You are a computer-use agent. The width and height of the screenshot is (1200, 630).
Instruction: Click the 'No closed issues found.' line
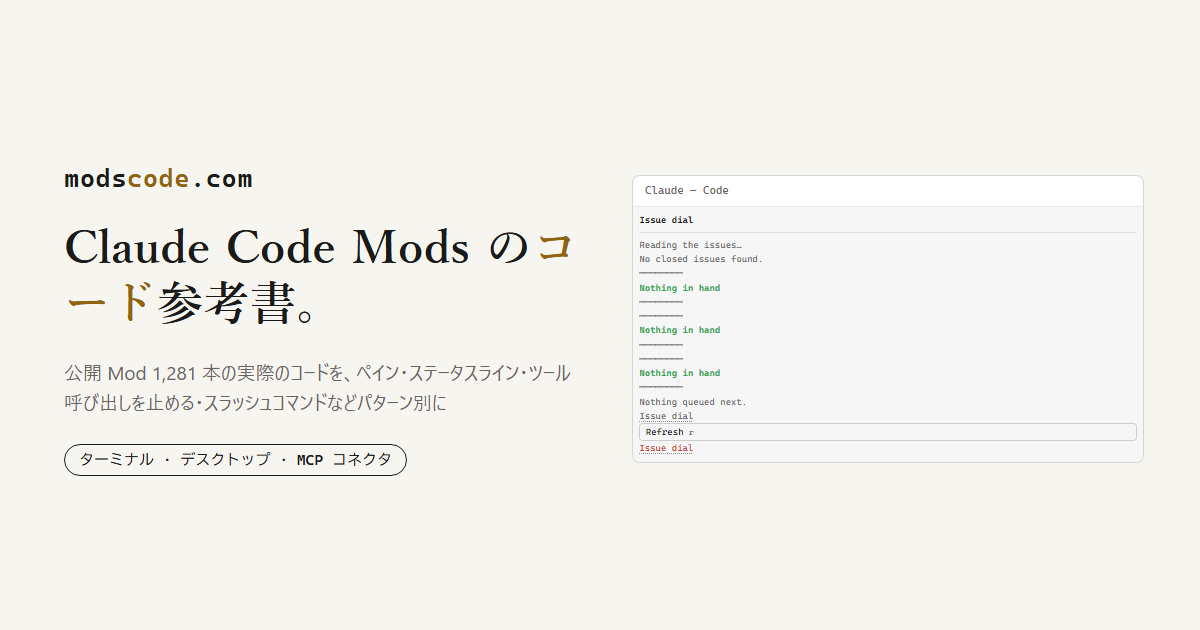click(701, 259)
